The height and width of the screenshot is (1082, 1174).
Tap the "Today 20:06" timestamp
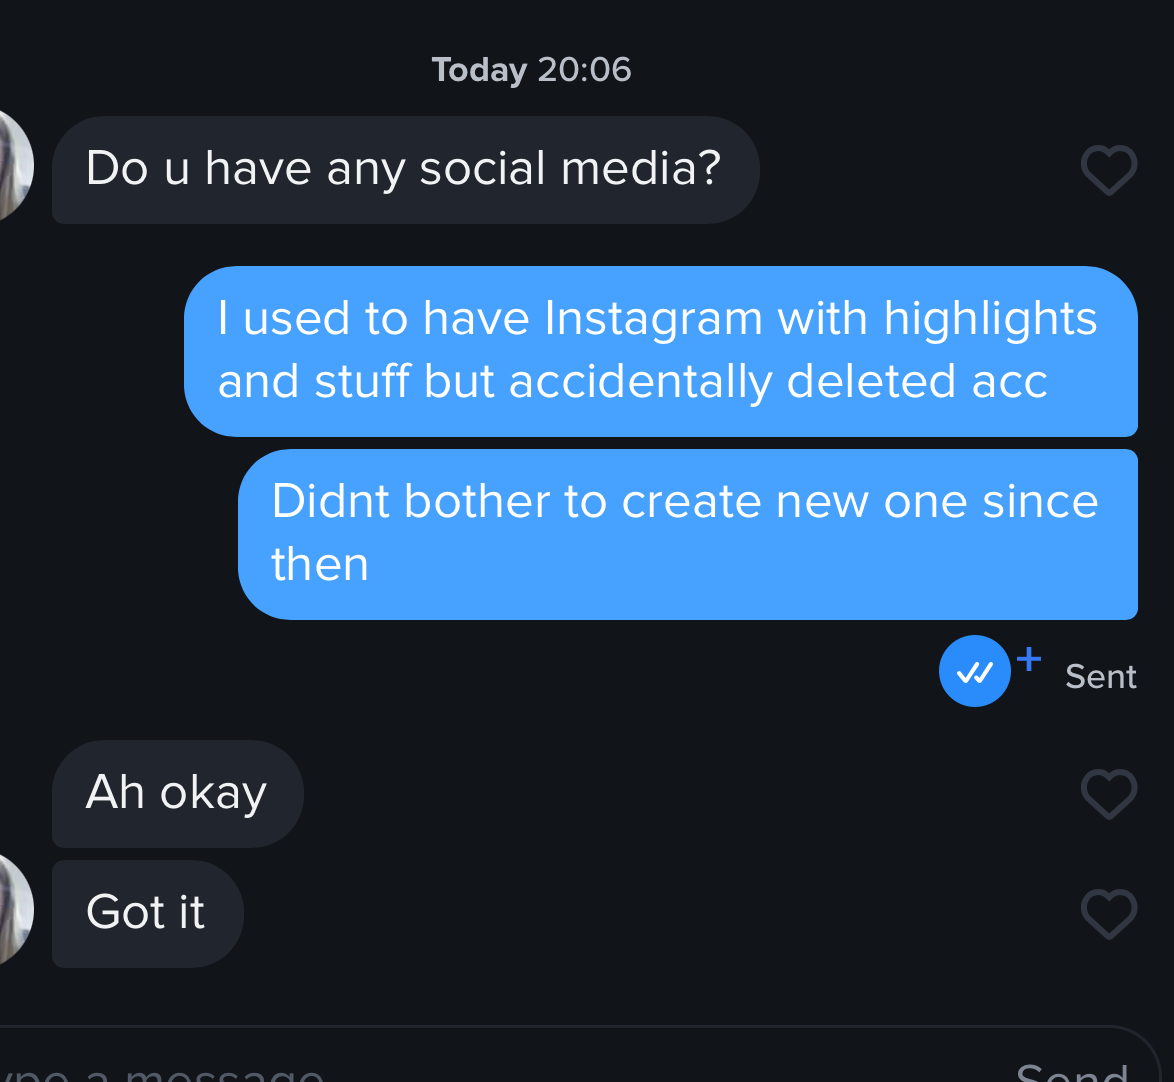[x=532, y=70]
